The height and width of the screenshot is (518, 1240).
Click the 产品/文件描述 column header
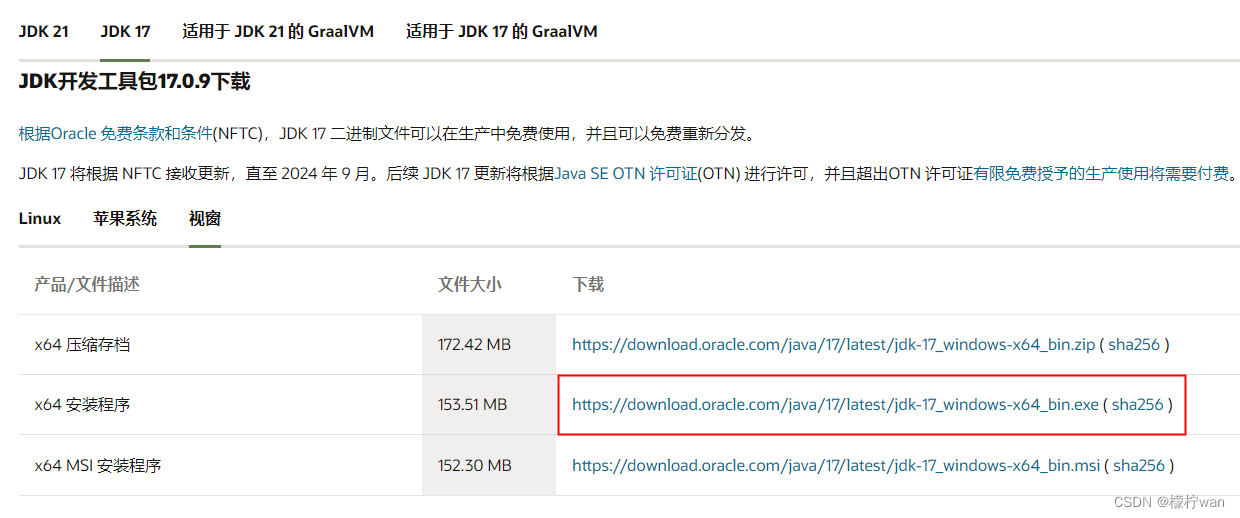pyautogui.click(x=87, y=284)
